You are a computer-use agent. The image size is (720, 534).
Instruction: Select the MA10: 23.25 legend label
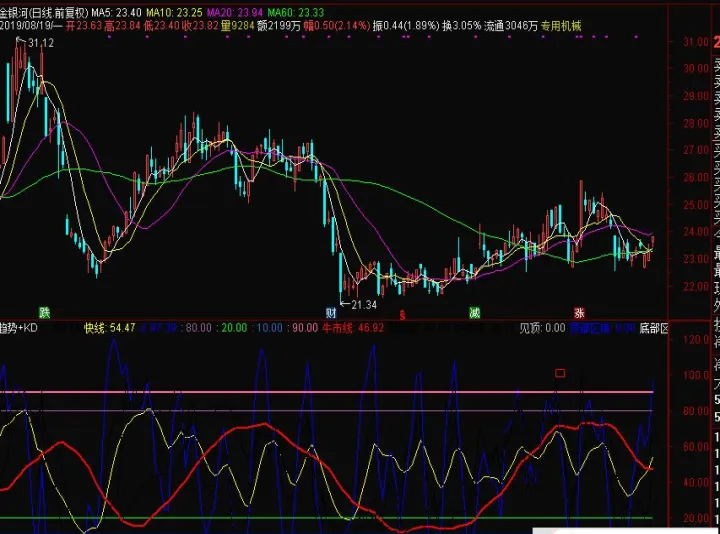tap(174, 12)
